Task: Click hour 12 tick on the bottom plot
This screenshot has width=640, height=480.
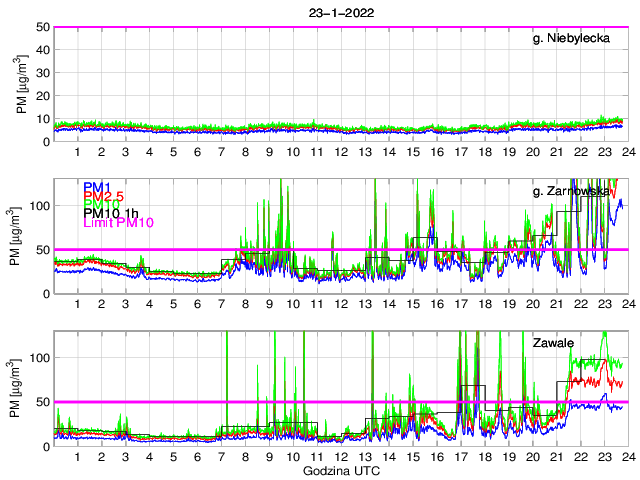Action: click(x=341, y=457)
